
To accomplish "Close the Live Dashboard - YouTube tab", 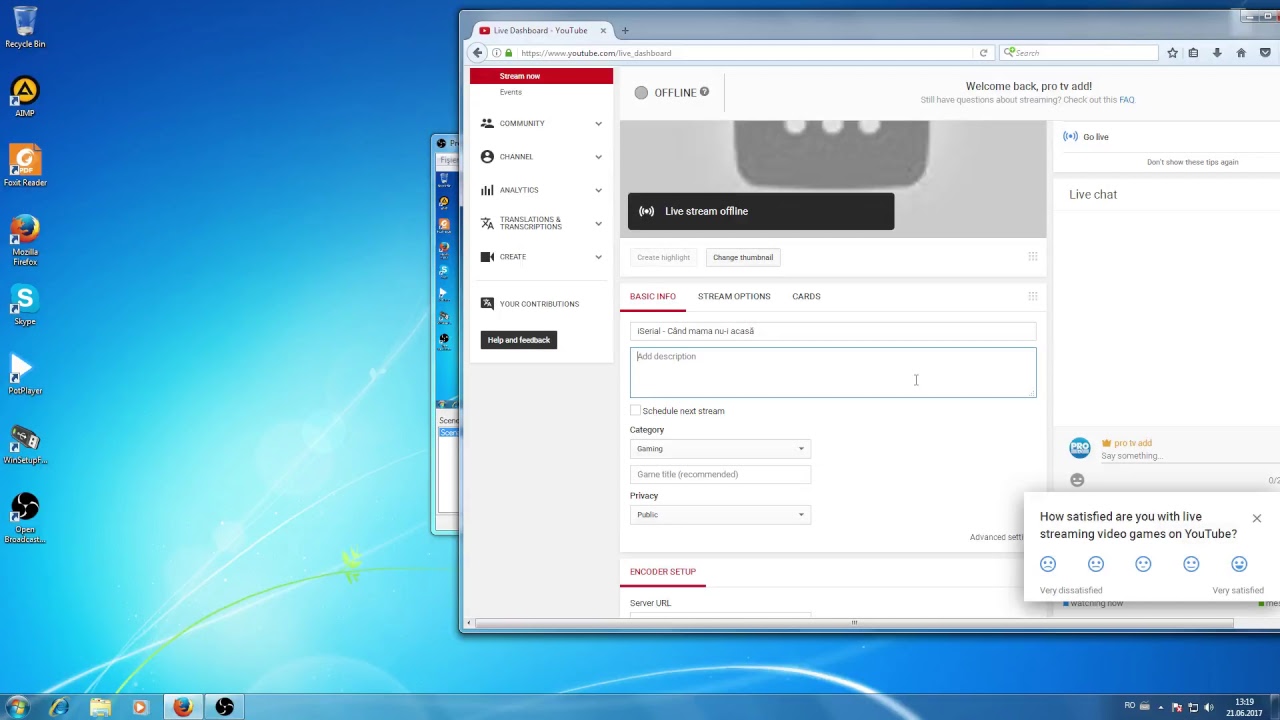I will [x=603, y=31].
